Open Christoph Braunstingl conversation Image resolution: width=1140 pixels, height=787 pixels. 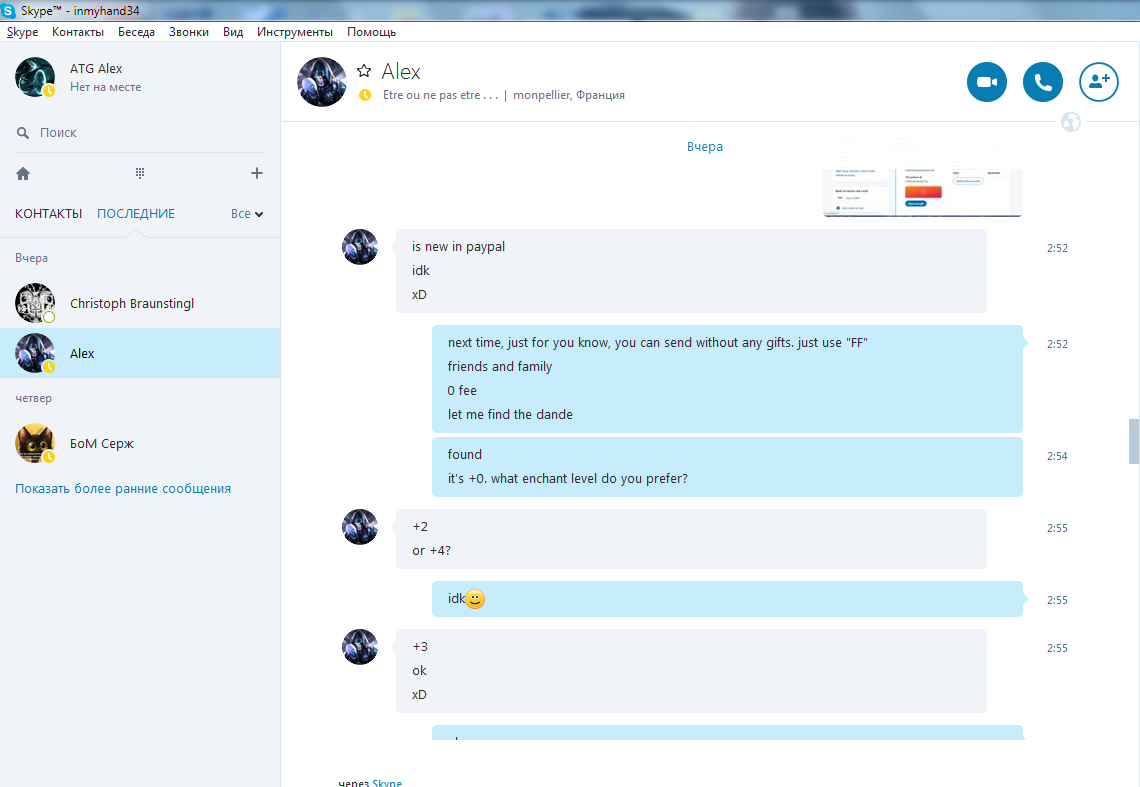point(140,303)
